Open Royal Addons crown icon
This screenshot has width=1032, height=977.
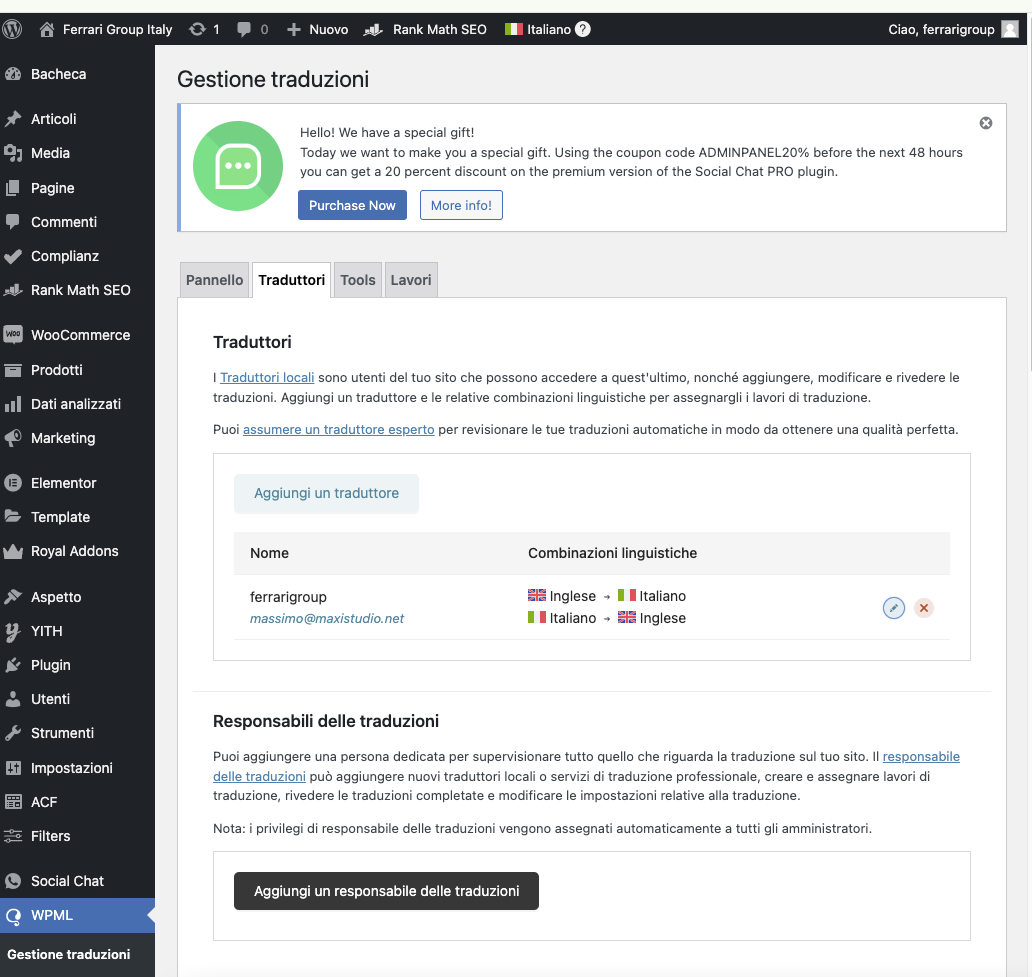coord(13,551)
